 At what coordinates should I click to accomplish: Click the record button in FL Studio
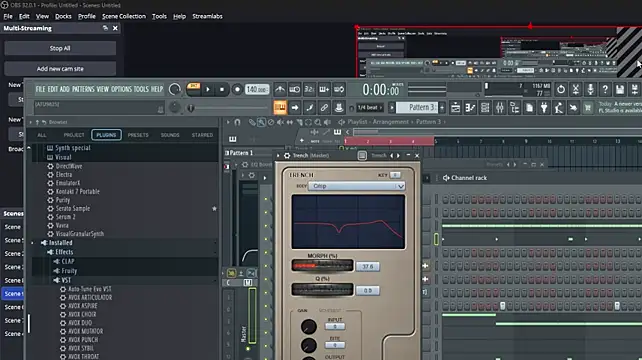click(x=237, y=89)
